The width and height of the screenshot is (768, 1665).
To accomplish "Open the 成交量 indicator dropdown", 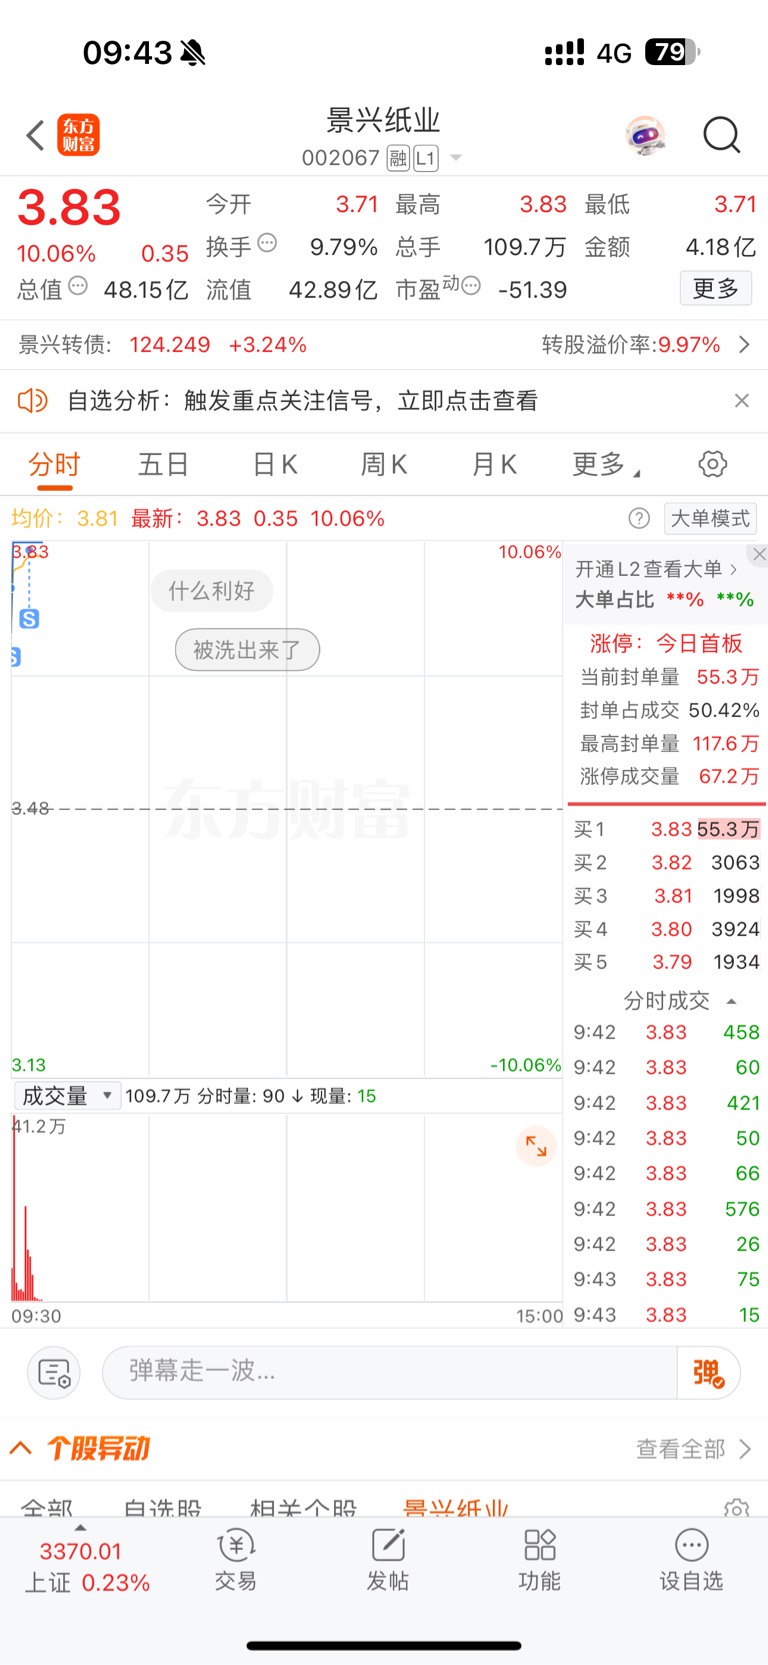I will 67,1096.
